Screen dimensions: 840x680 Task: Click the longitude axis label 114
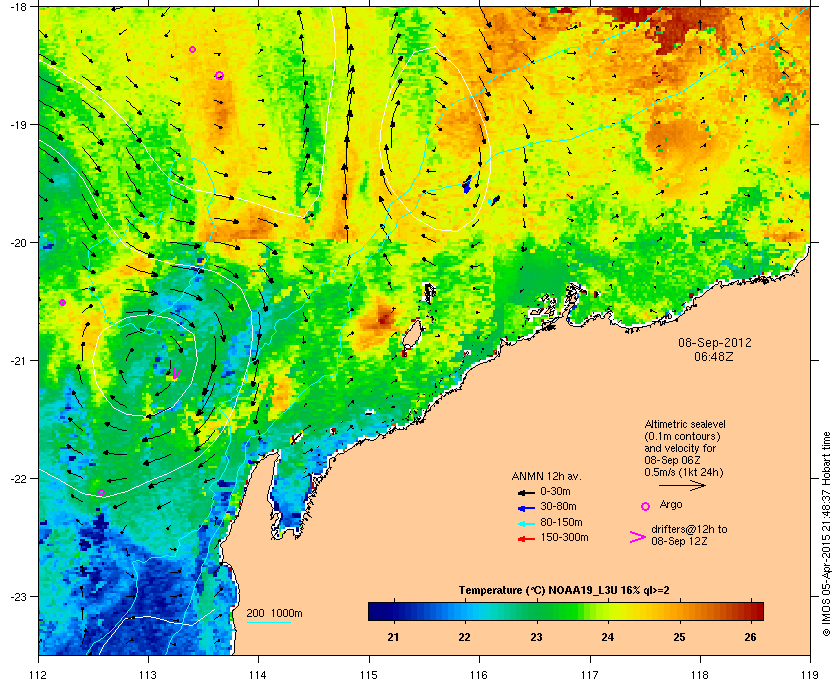[258, 675]
